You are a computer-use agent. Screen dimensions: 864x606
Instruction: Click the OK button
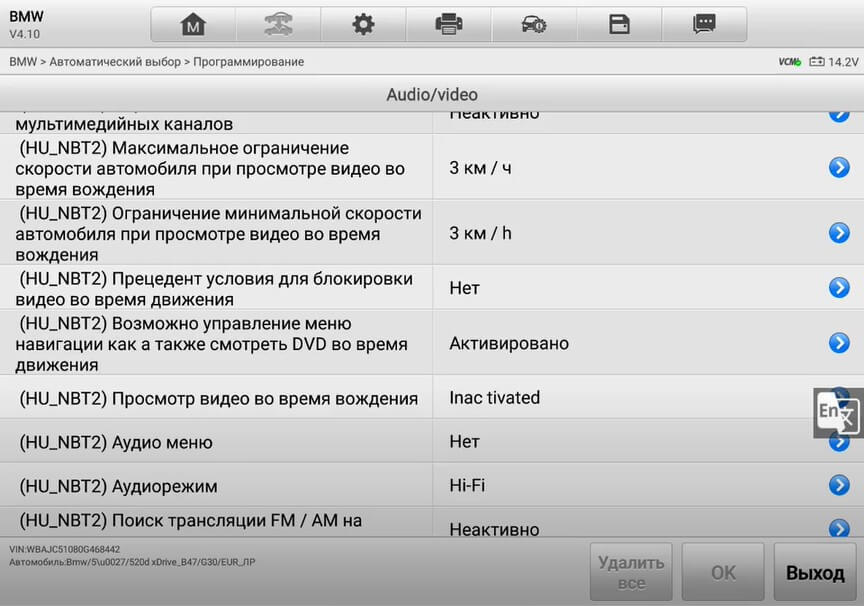(723, 572)
